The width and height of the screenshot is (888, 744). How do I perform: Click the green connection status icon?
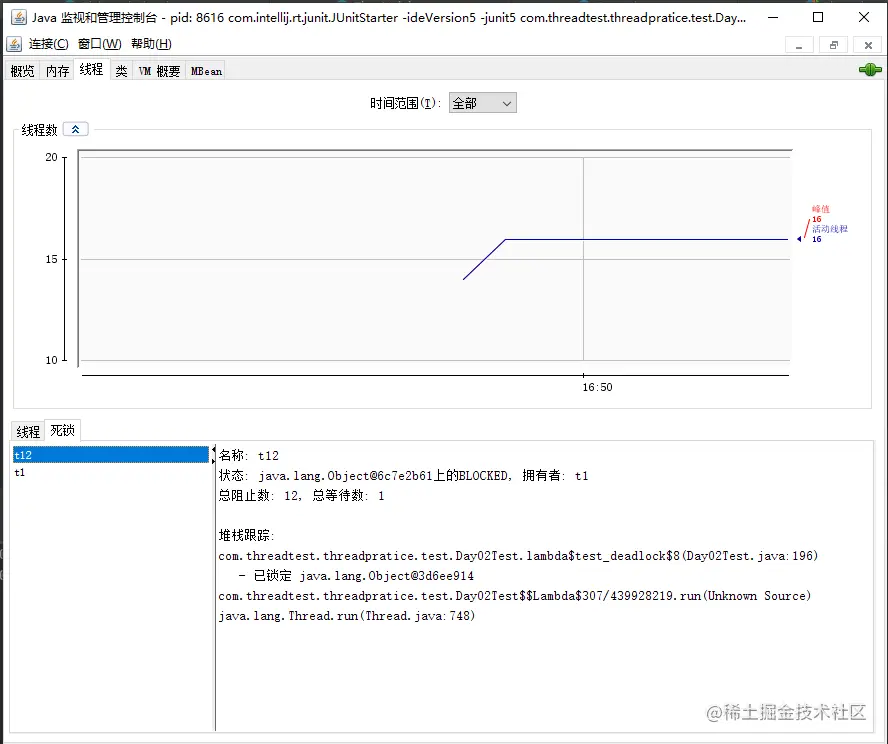tap(870, 70)
